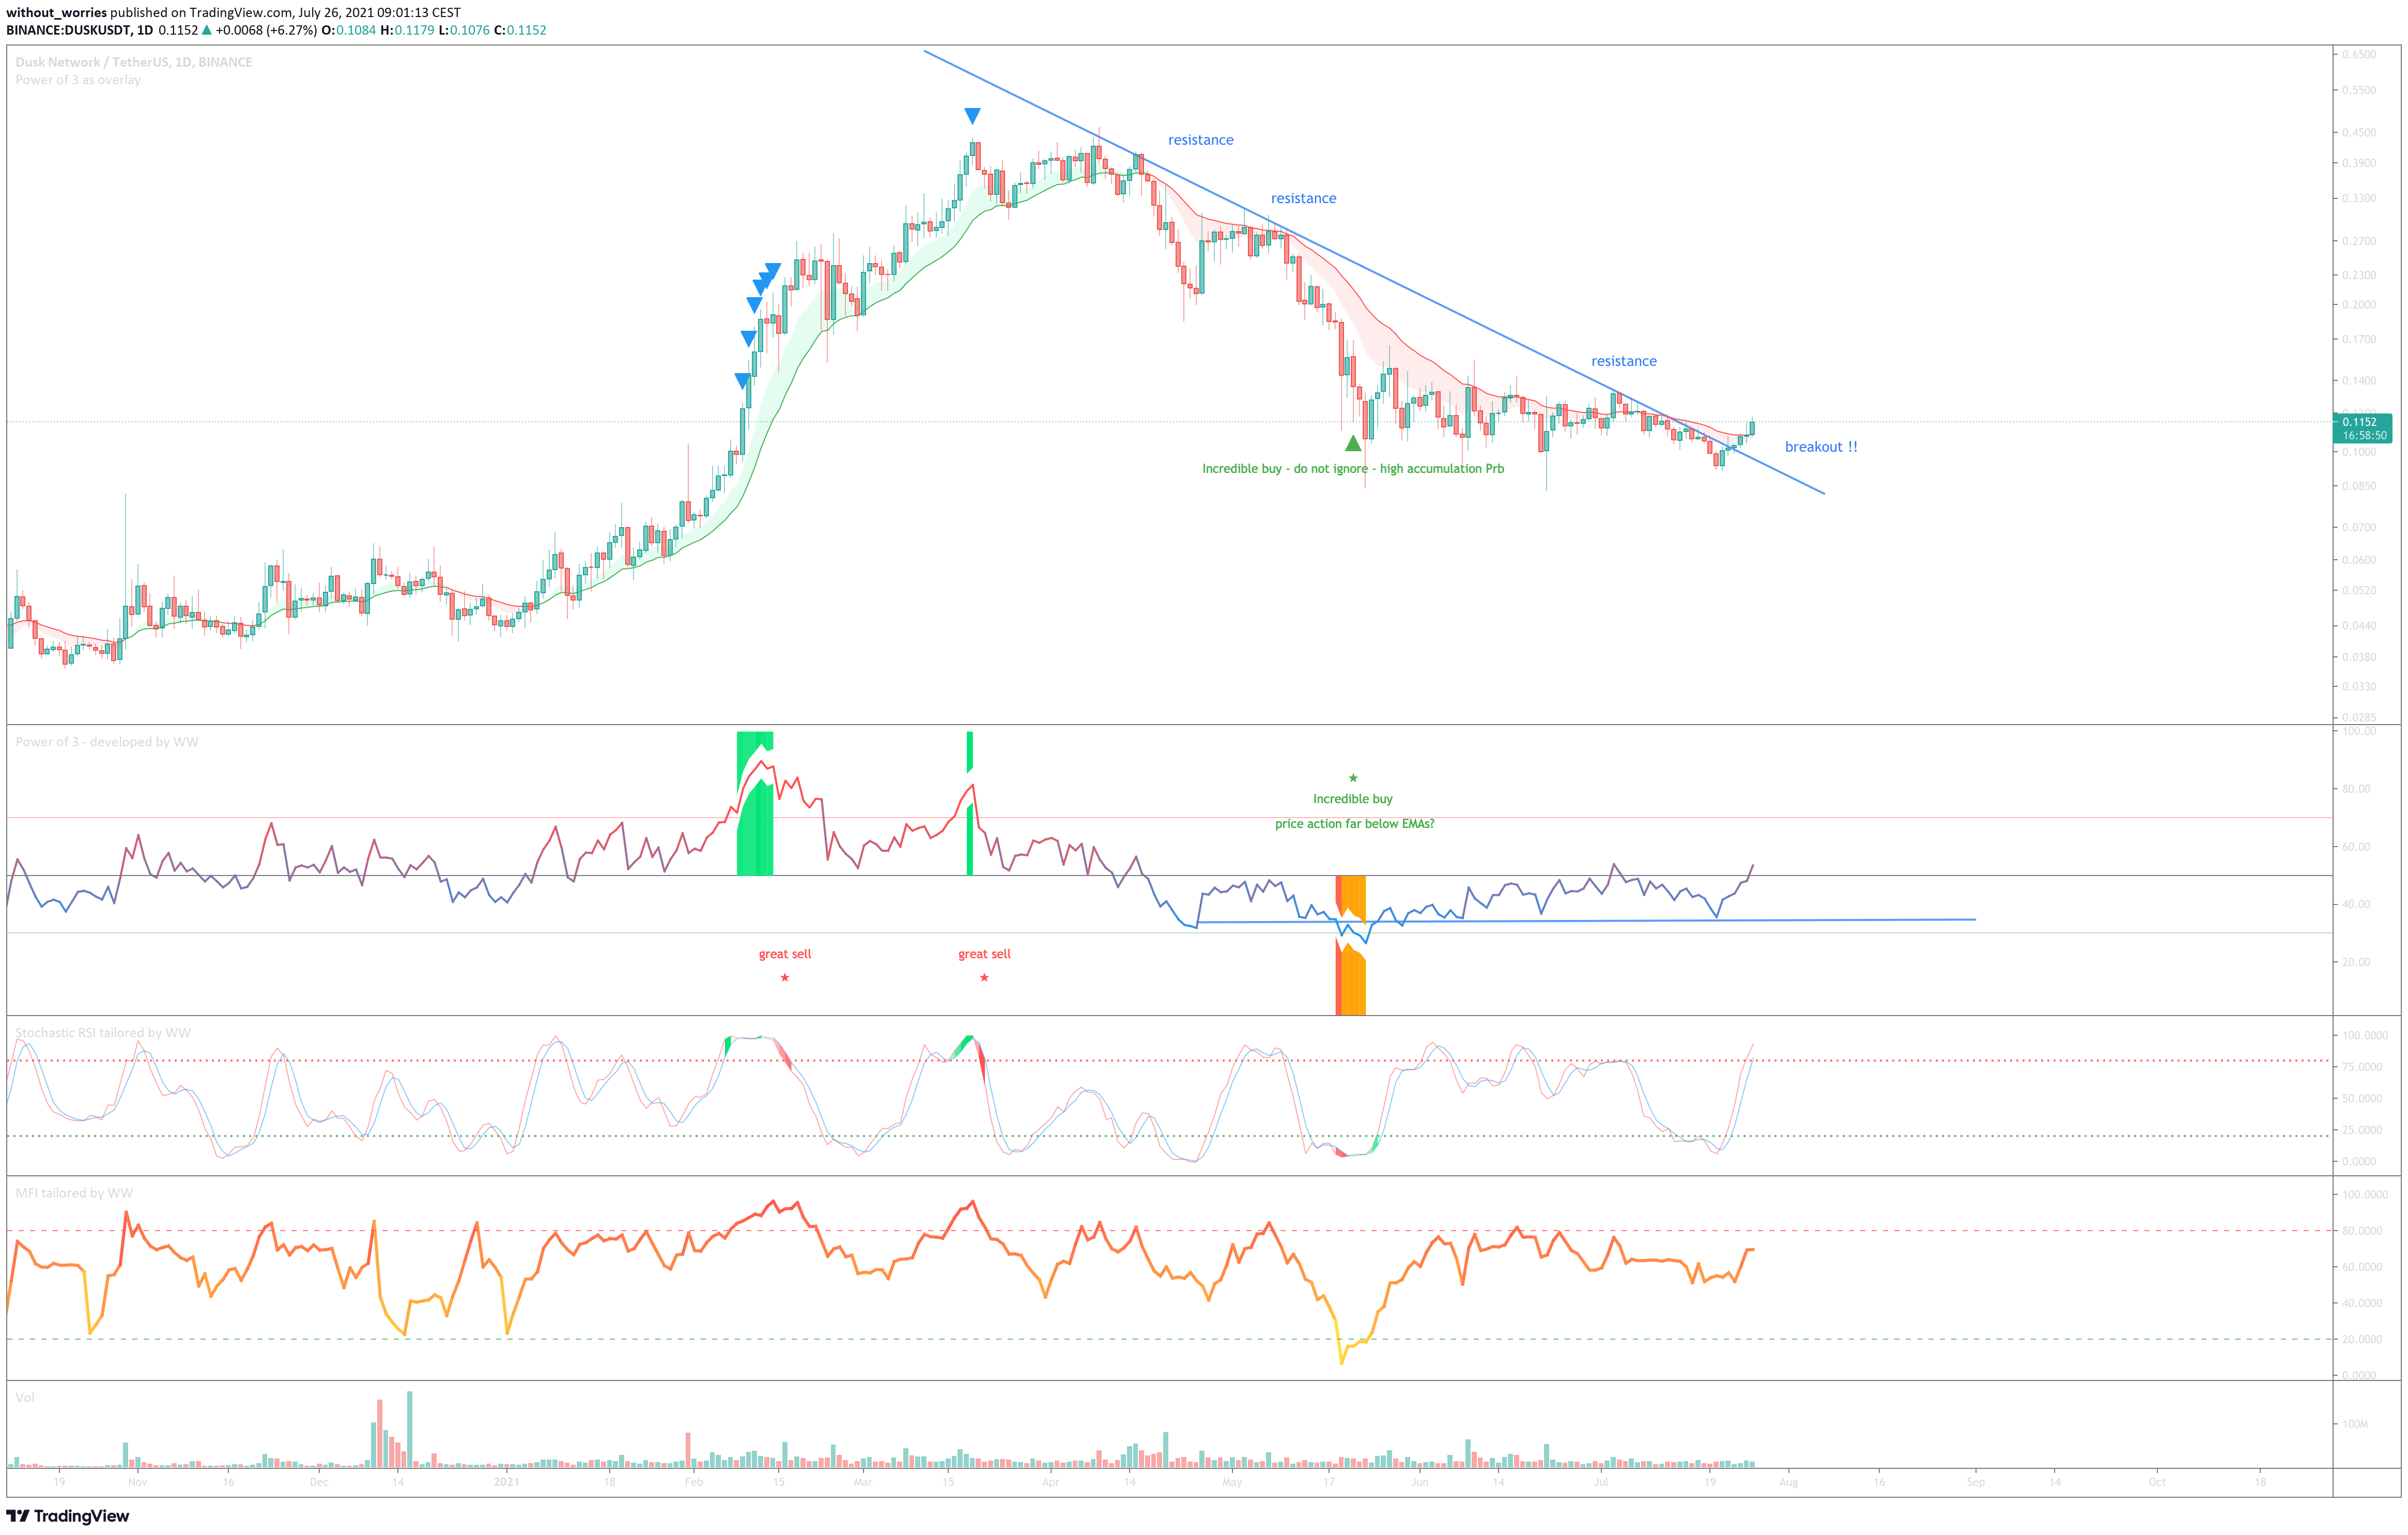Screen dimensions: 2408x1535
Task: Click the TradingView logo in the footer
Action: 68,1516
